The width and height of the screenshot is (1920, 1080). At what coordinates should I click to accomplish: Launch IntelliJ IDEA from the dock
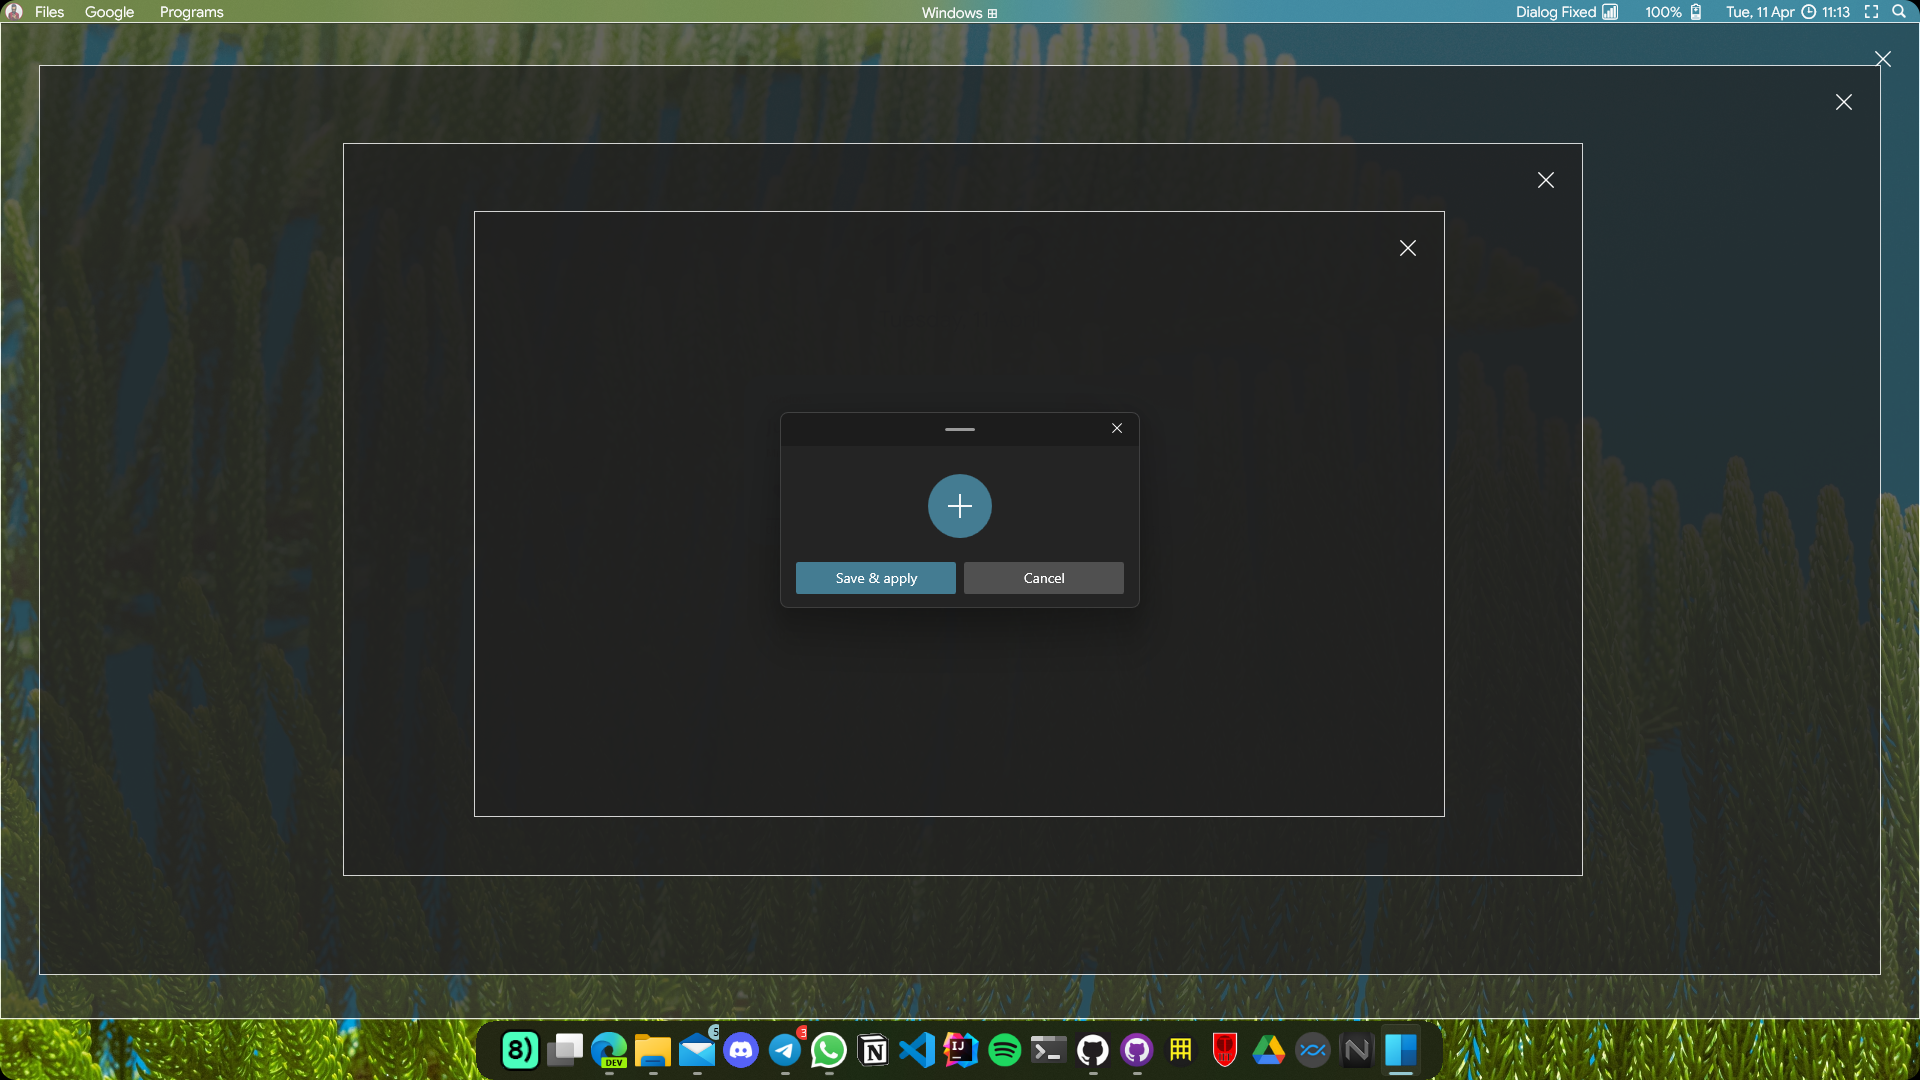pos(961,1050)
